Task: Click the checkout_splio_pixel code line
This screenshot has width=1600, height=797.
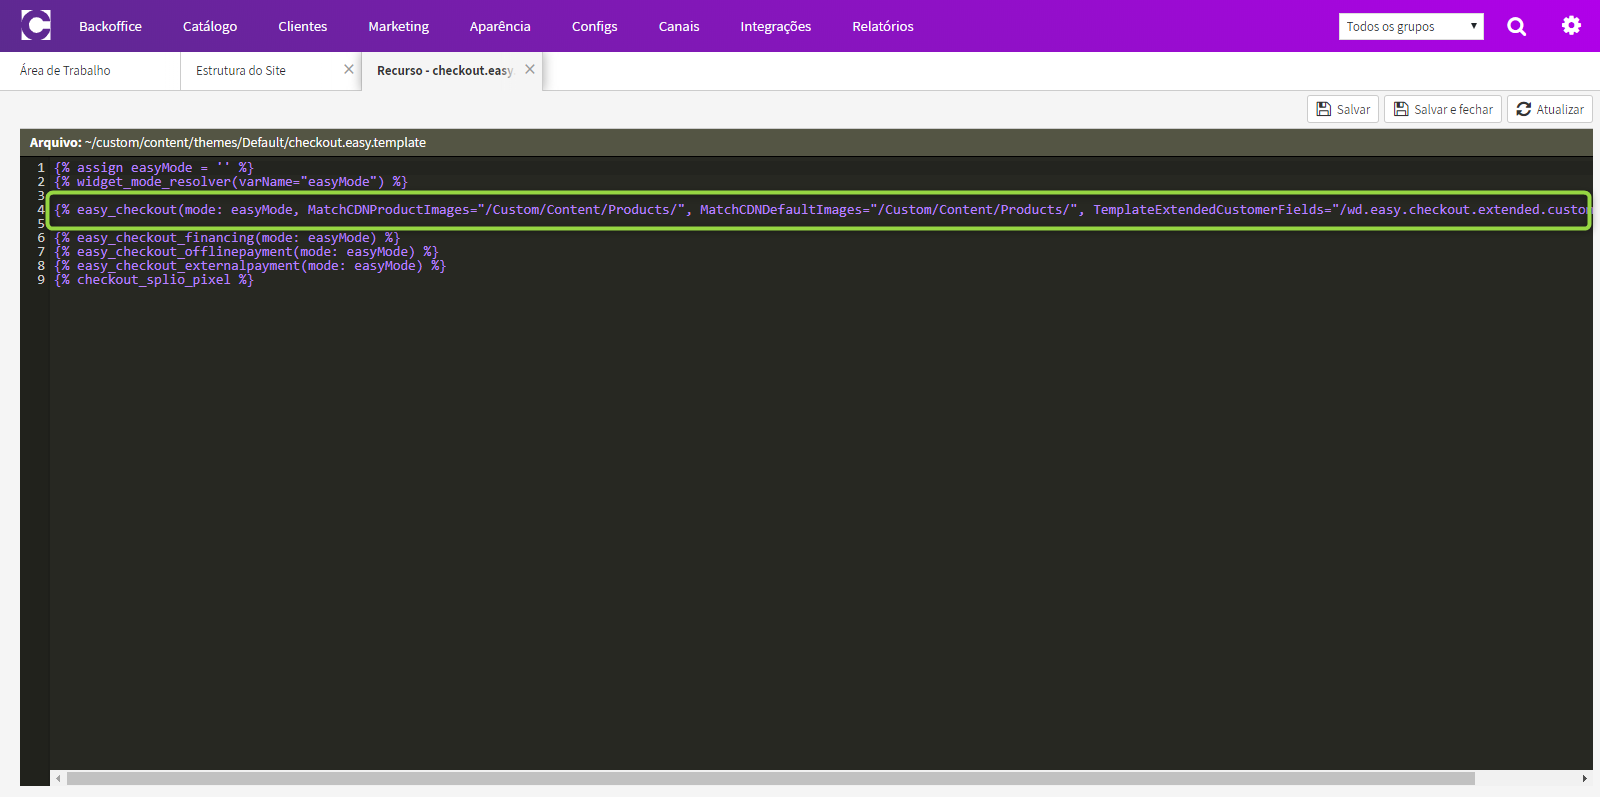Action: click(154, 280)
